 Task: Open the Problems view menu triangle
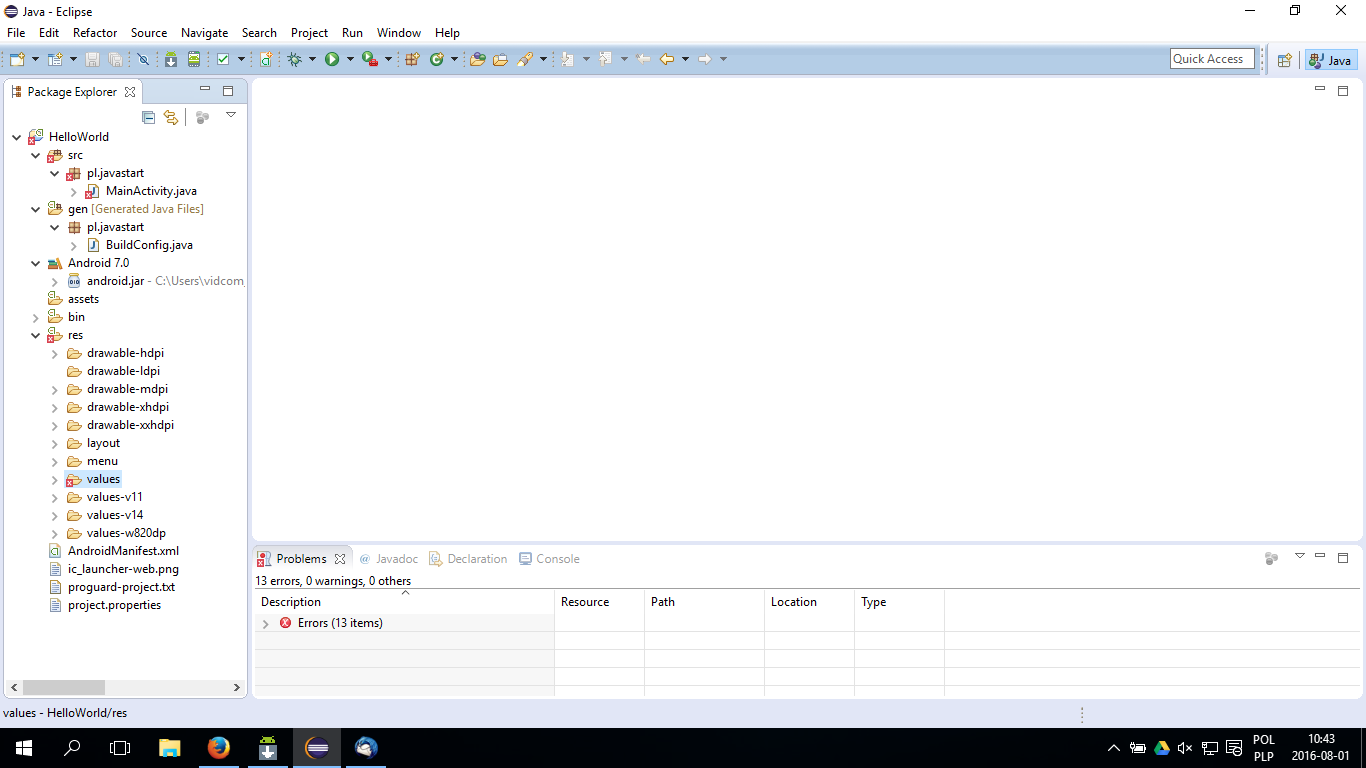click(1300, 556)
